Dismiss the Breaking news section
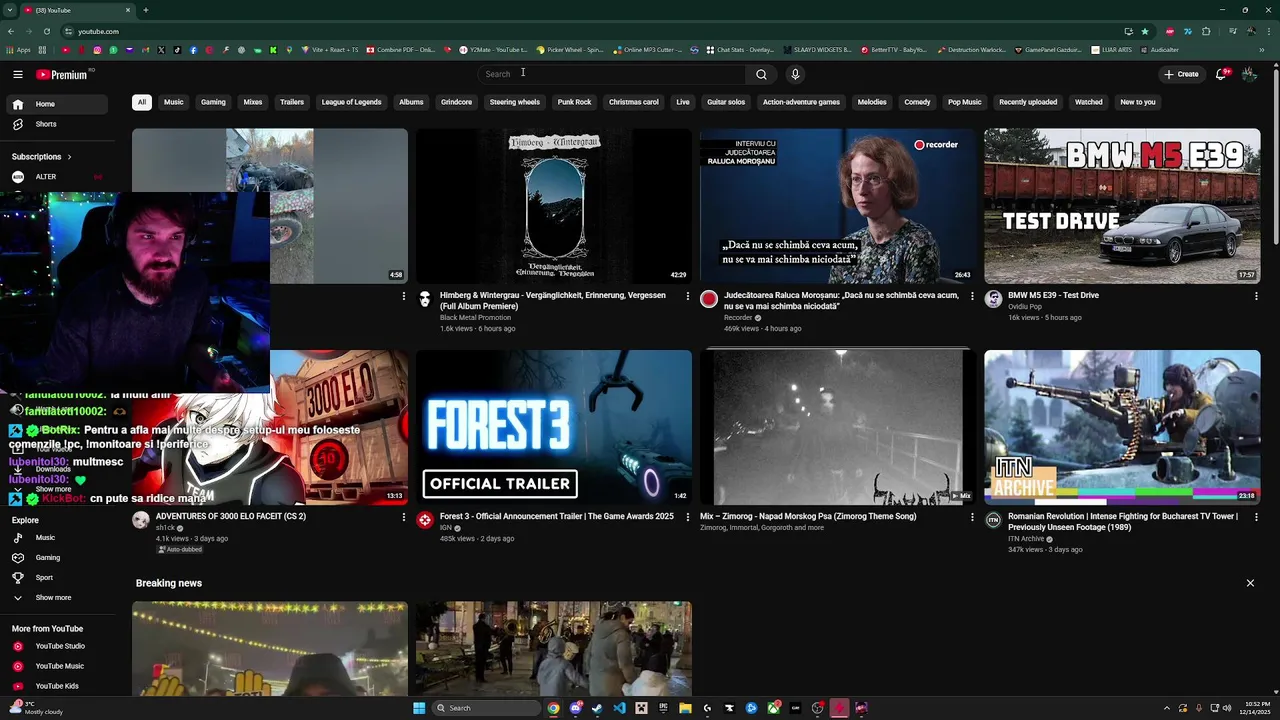 click(1250, 583)
